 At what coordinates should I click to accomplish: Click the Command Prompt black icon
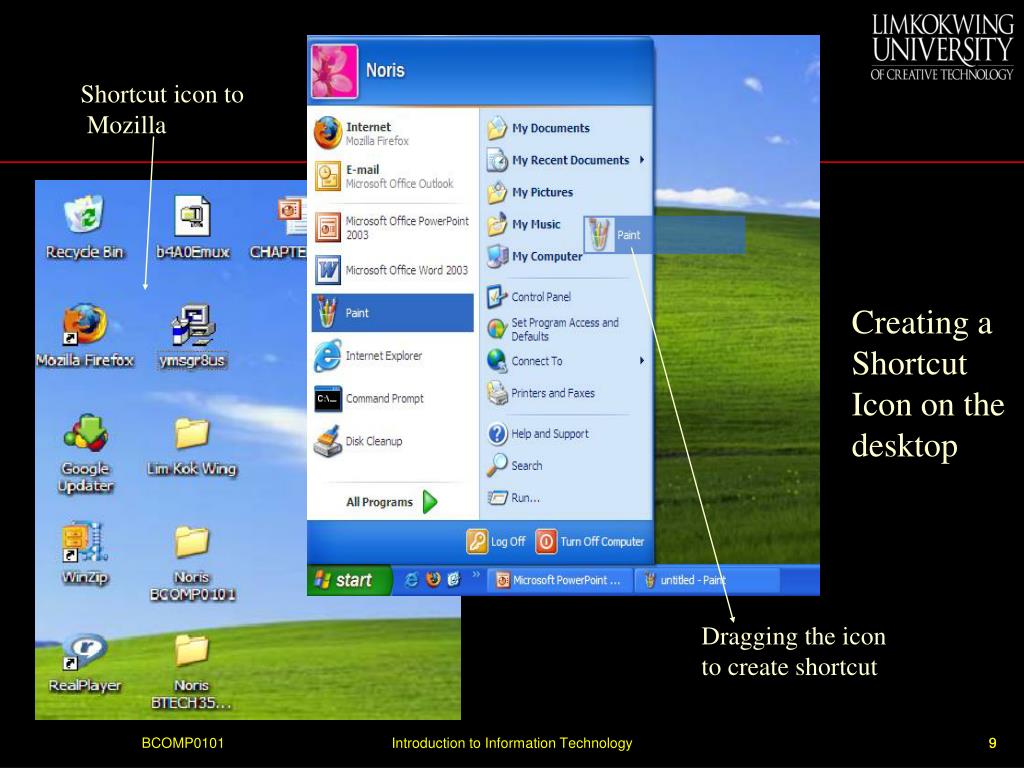[x=328, y=398]
